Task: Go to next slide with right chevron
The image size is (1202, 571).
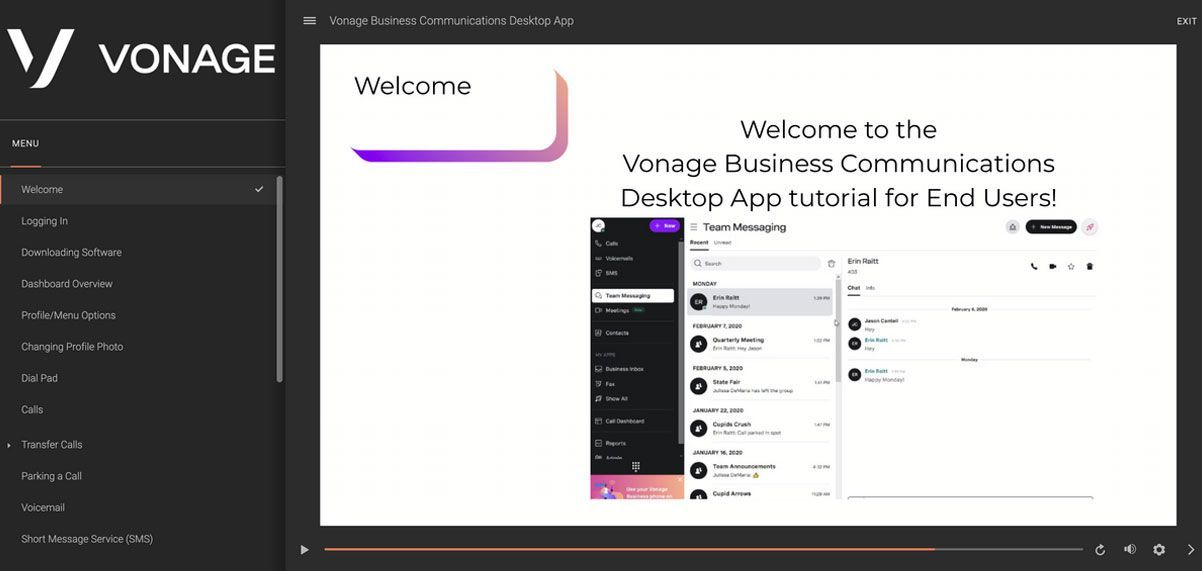Action: pos(1191,549)
